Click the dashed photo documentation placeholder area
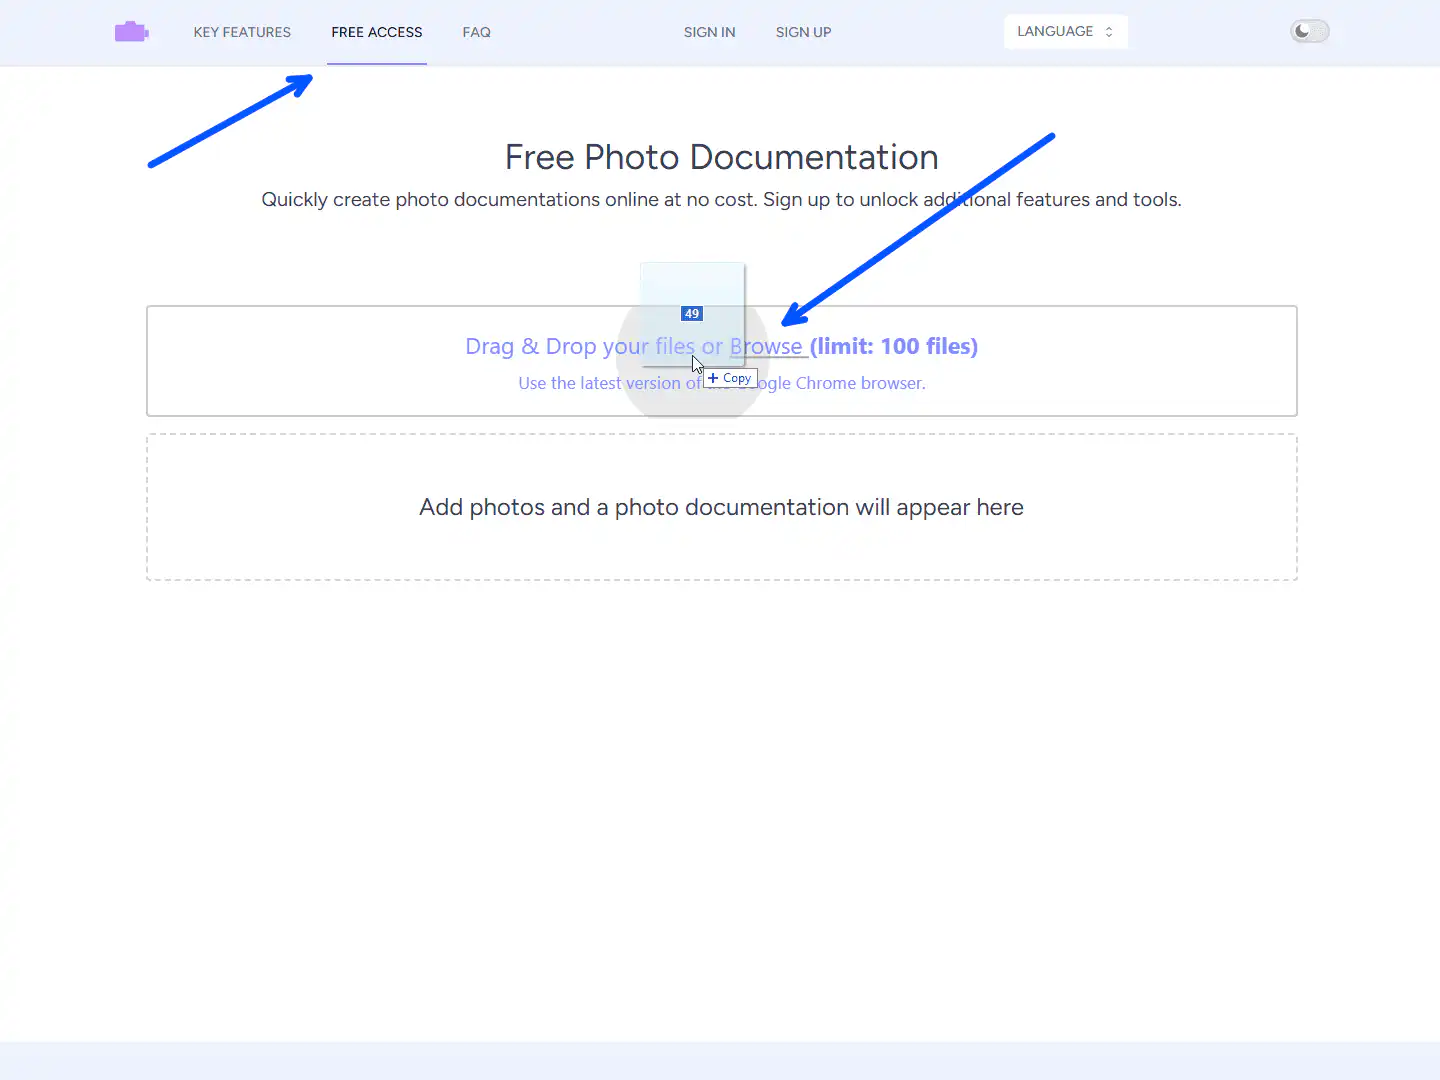Image resolution: width=1440 pixels, height=1080 pixels. (x=721, y=507)
